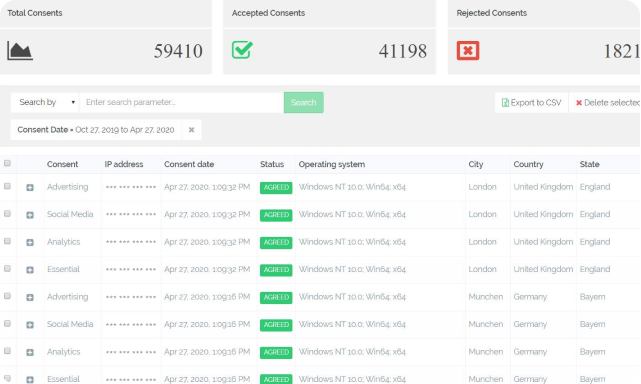Click AGREED badge in London Essential row
The width and height of the screenshot is (641, 384).
click(276, 270)
